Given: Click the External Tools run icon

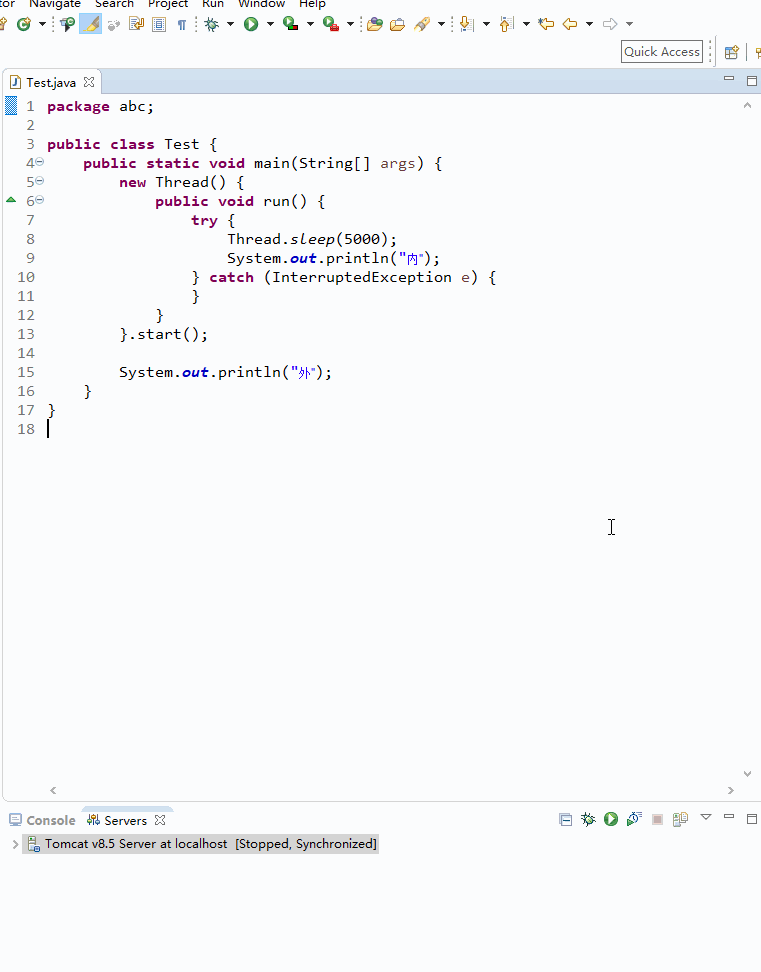Looking at the screenshot, I should tap(331, 24).
